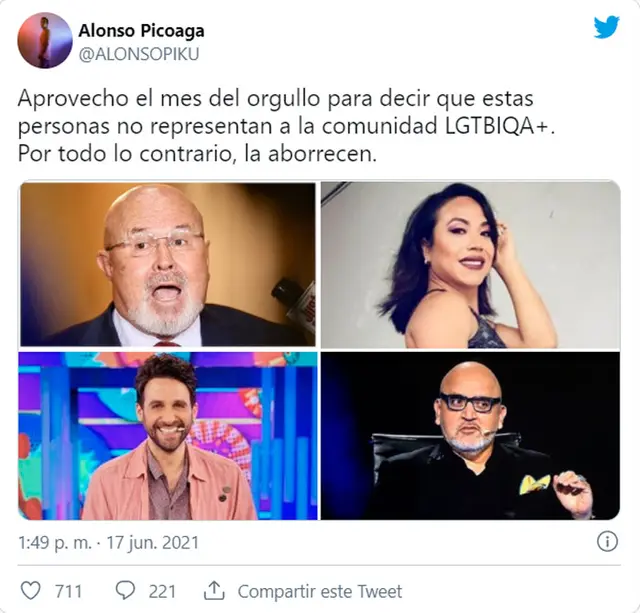Click the text line mentioning comunidad LGTBIQA+

click(287, 127)
